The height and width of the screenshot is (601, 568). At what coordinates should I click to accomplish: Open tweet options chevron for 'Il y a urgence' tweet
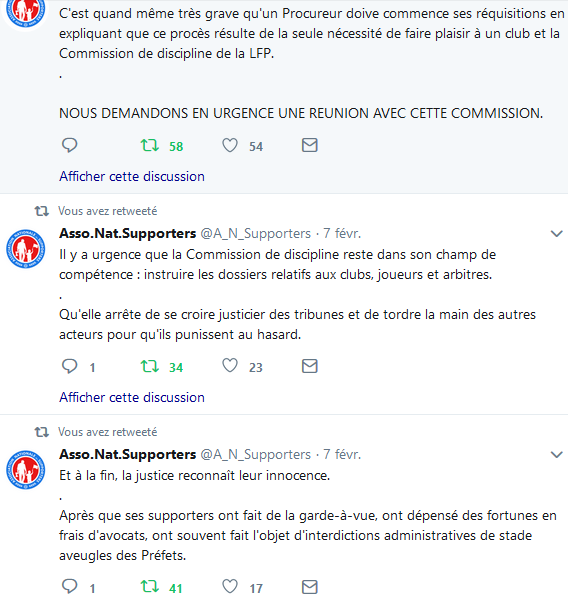click(x=556, y=233)
